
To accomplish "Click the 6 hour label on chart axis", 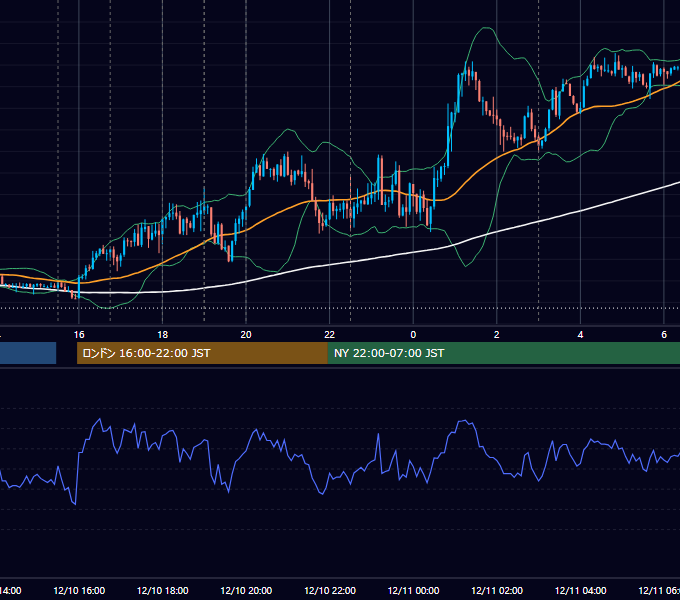I will coord(664,335).
